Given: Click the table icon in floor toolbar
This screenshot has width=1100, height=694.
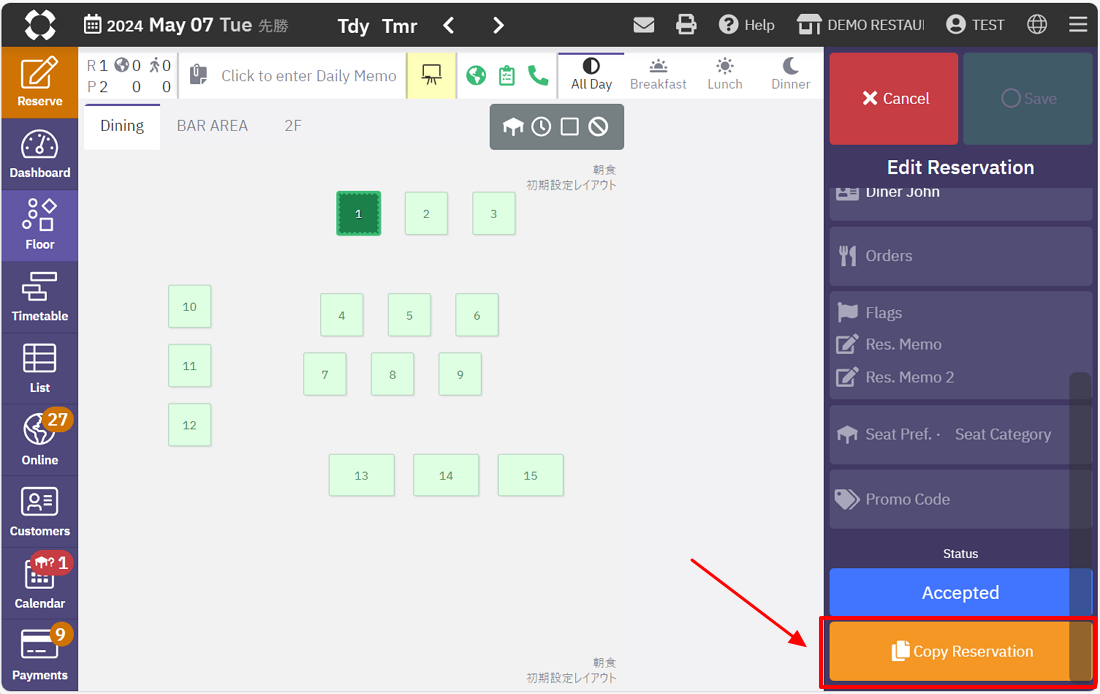Looking at the screenshot, I should point(513,127).
